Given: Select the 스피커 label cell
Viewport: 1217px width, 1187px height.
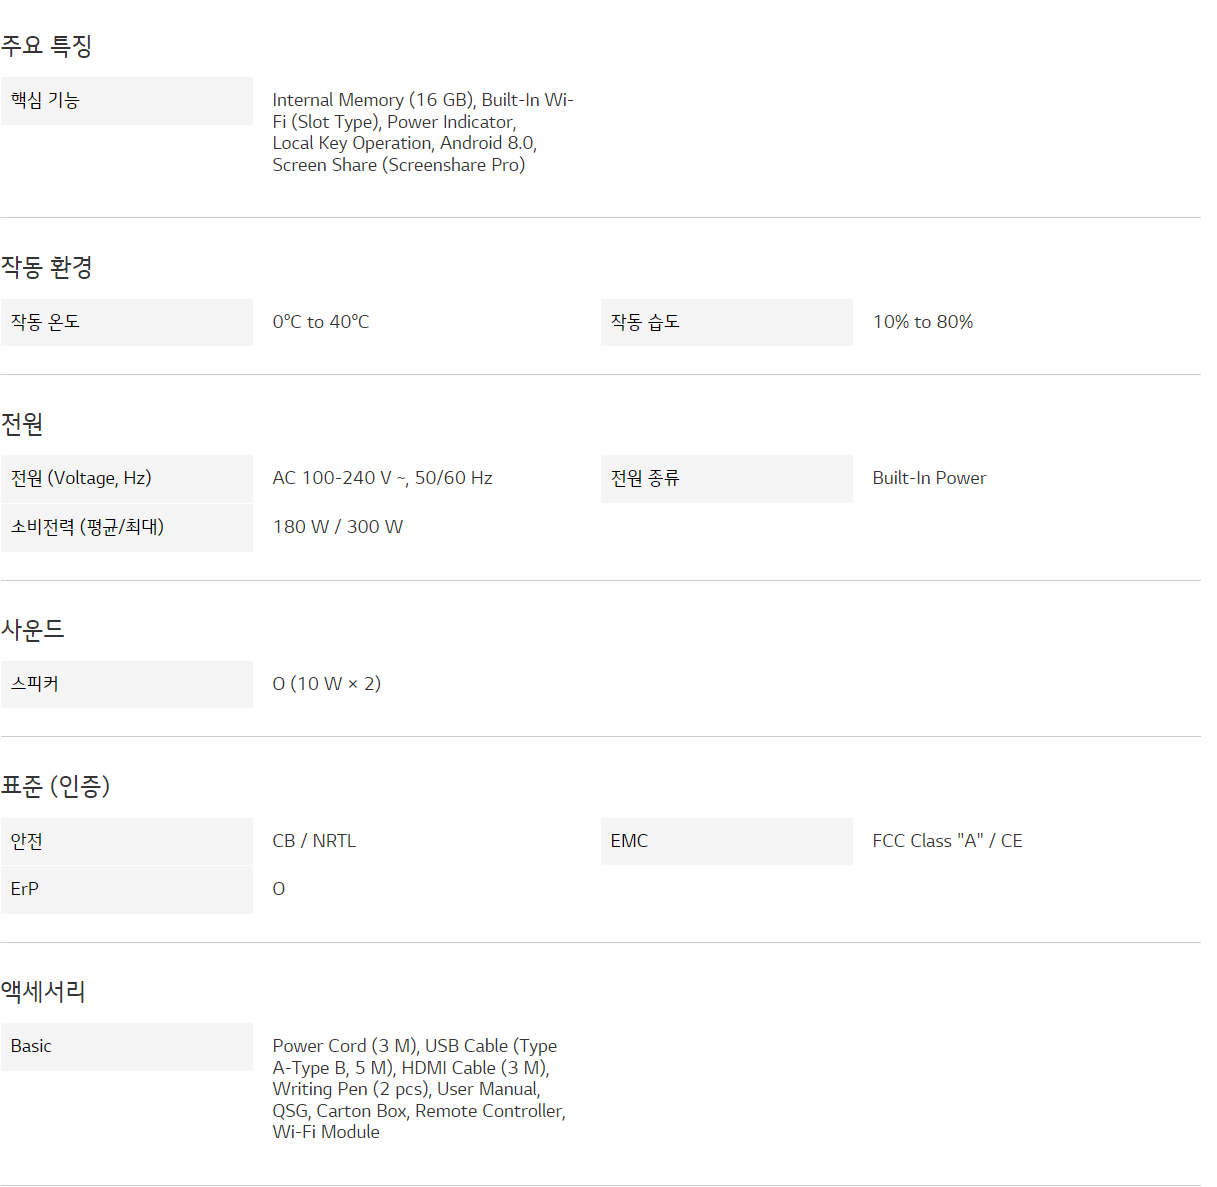Looking at the screenshot, I should [x=126, y=684].
